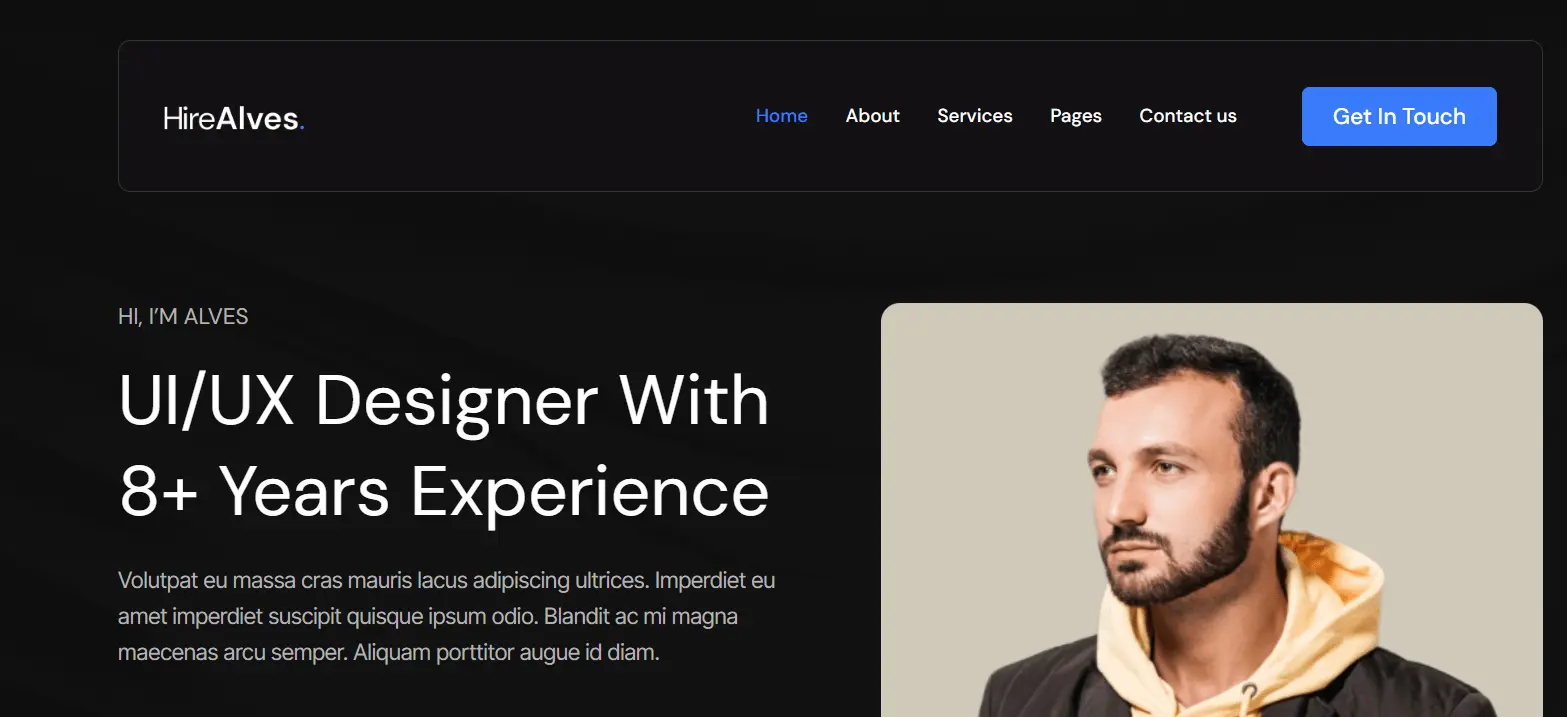Viewport: 1567px width, 717px height.
Task: Go to the About page
Action: [873, 116]
